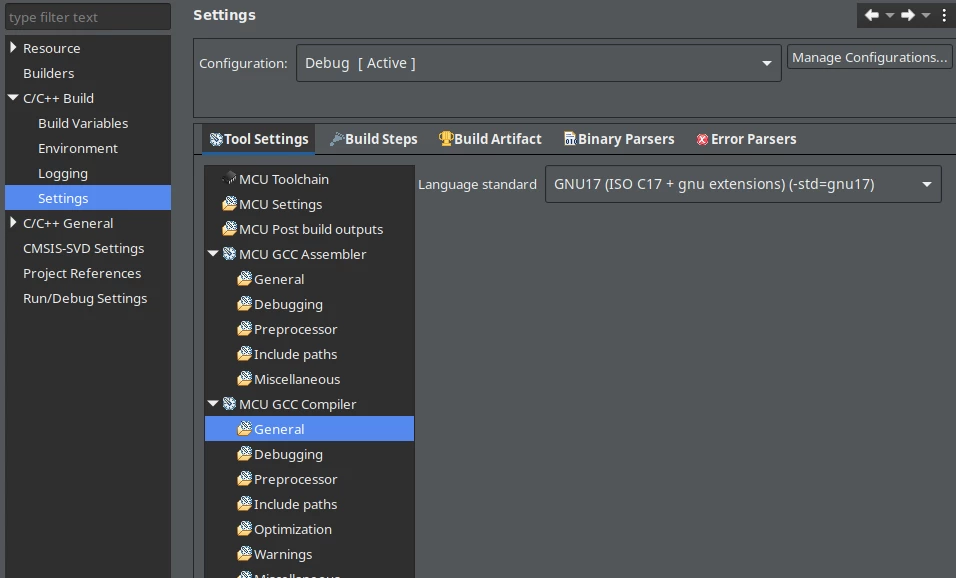This screenshot has width=956, height=578.
Task: Click the forward arrow navigation icon
Action: tap(908, 15)
